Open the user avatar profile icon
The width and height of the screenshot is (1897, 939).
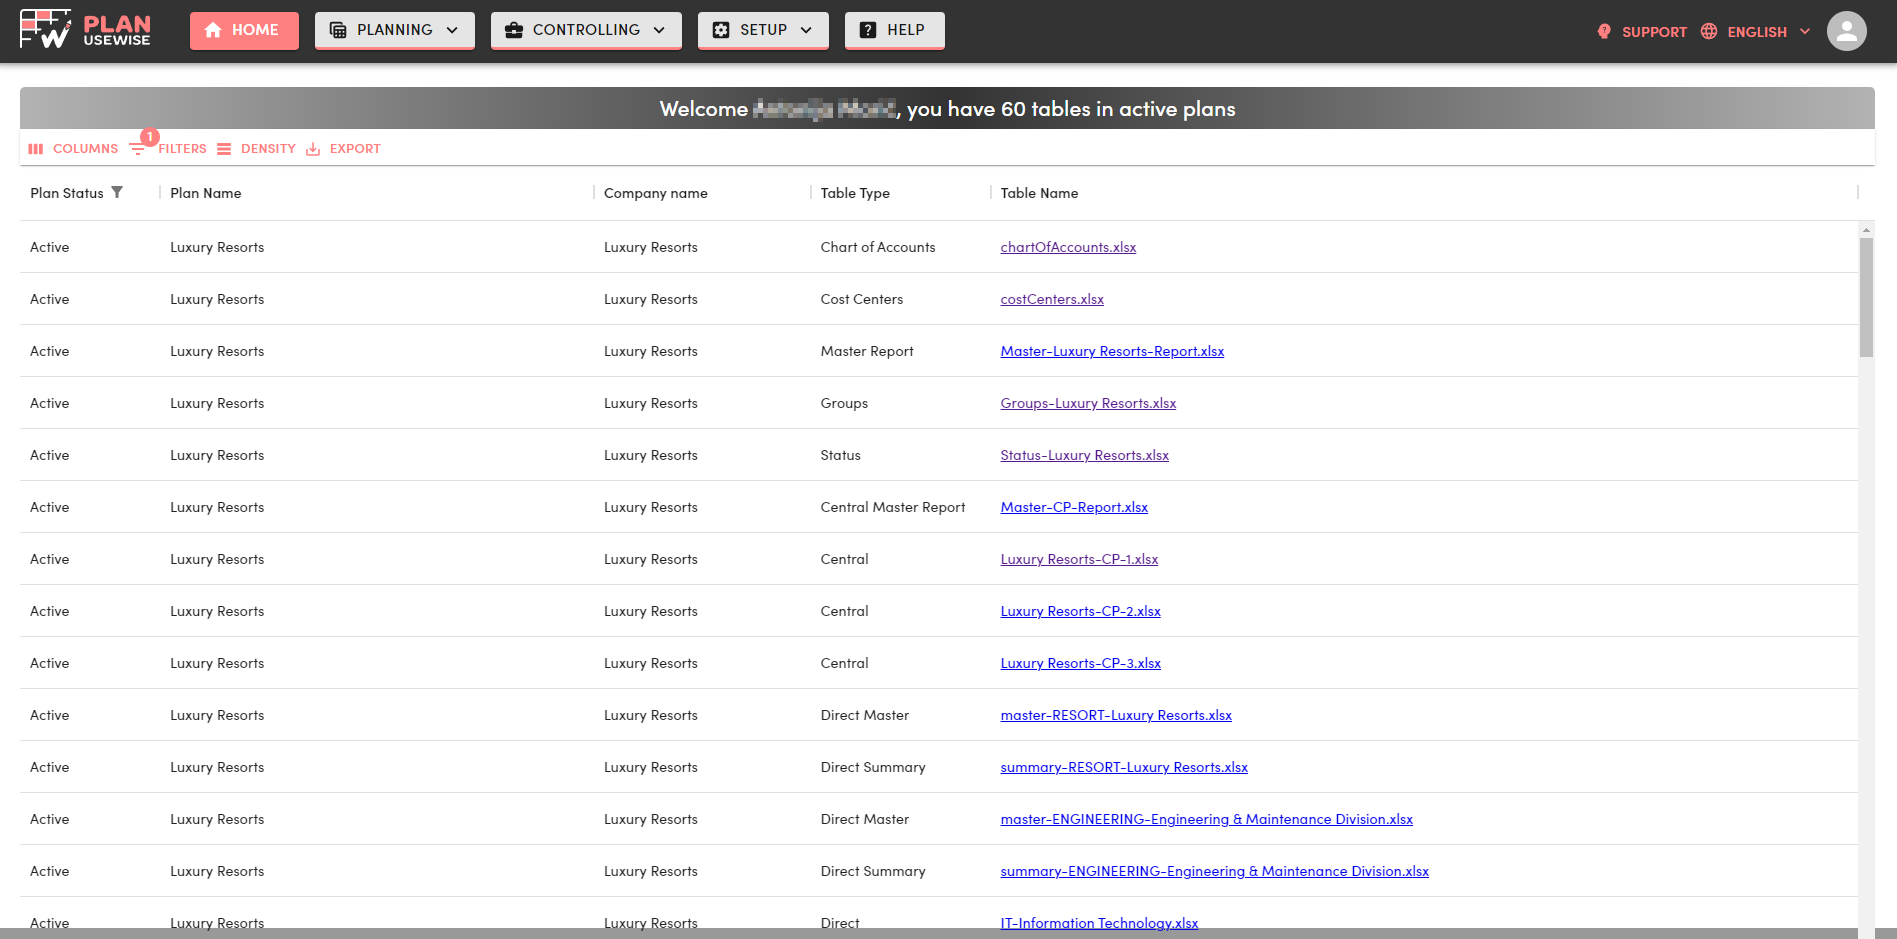pos(1846,31)
